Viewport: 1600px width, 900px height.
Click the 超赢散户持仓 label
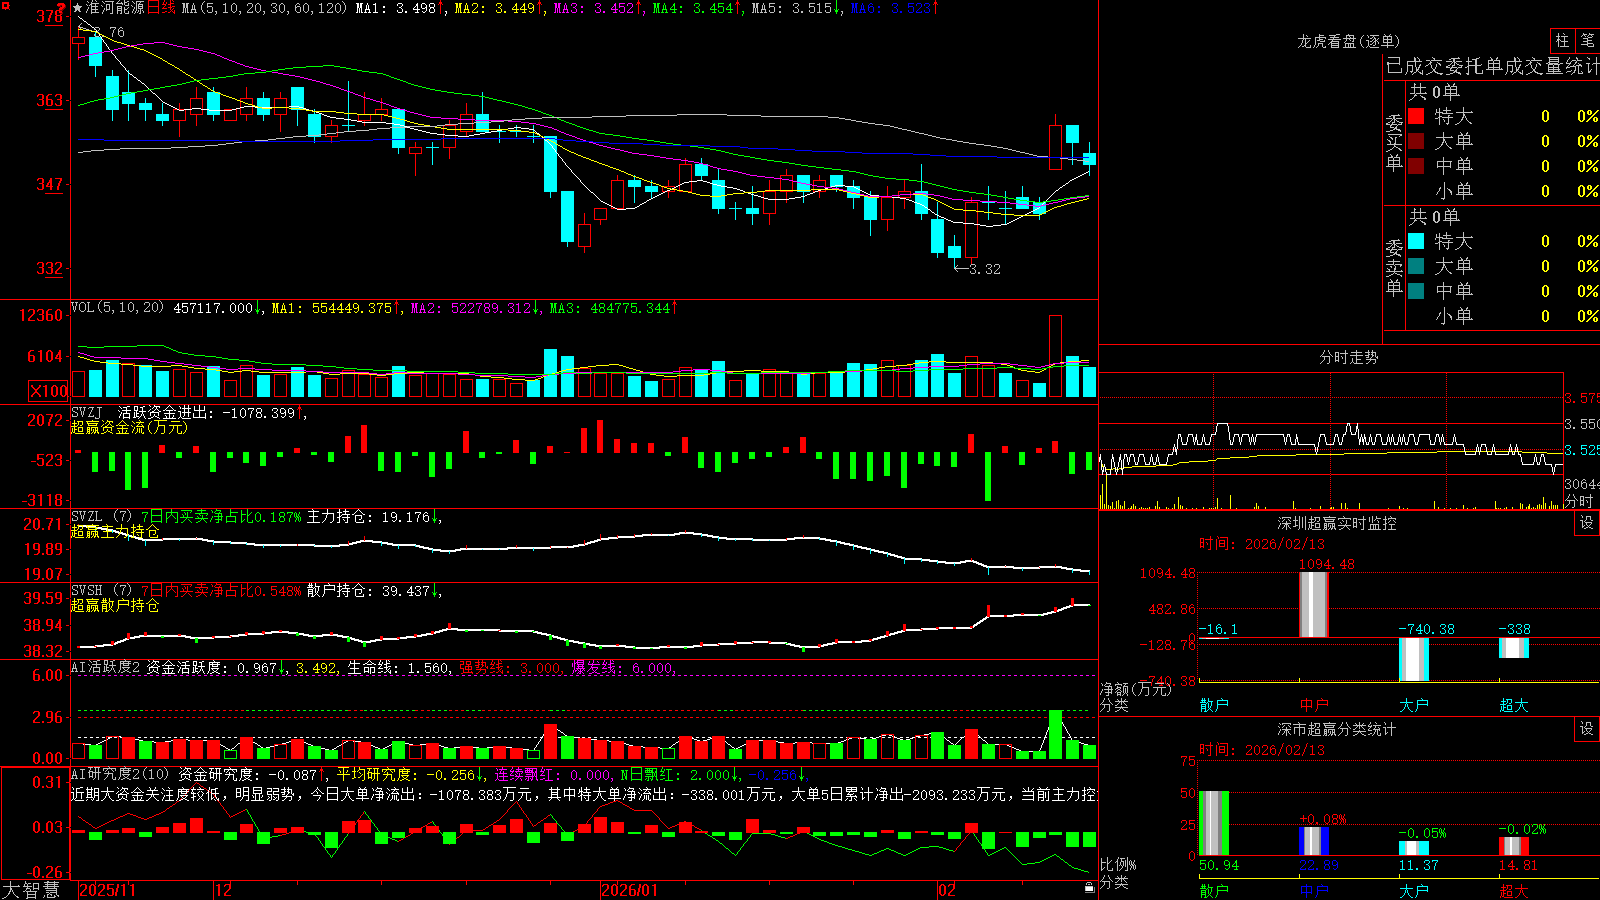point(115,605)
